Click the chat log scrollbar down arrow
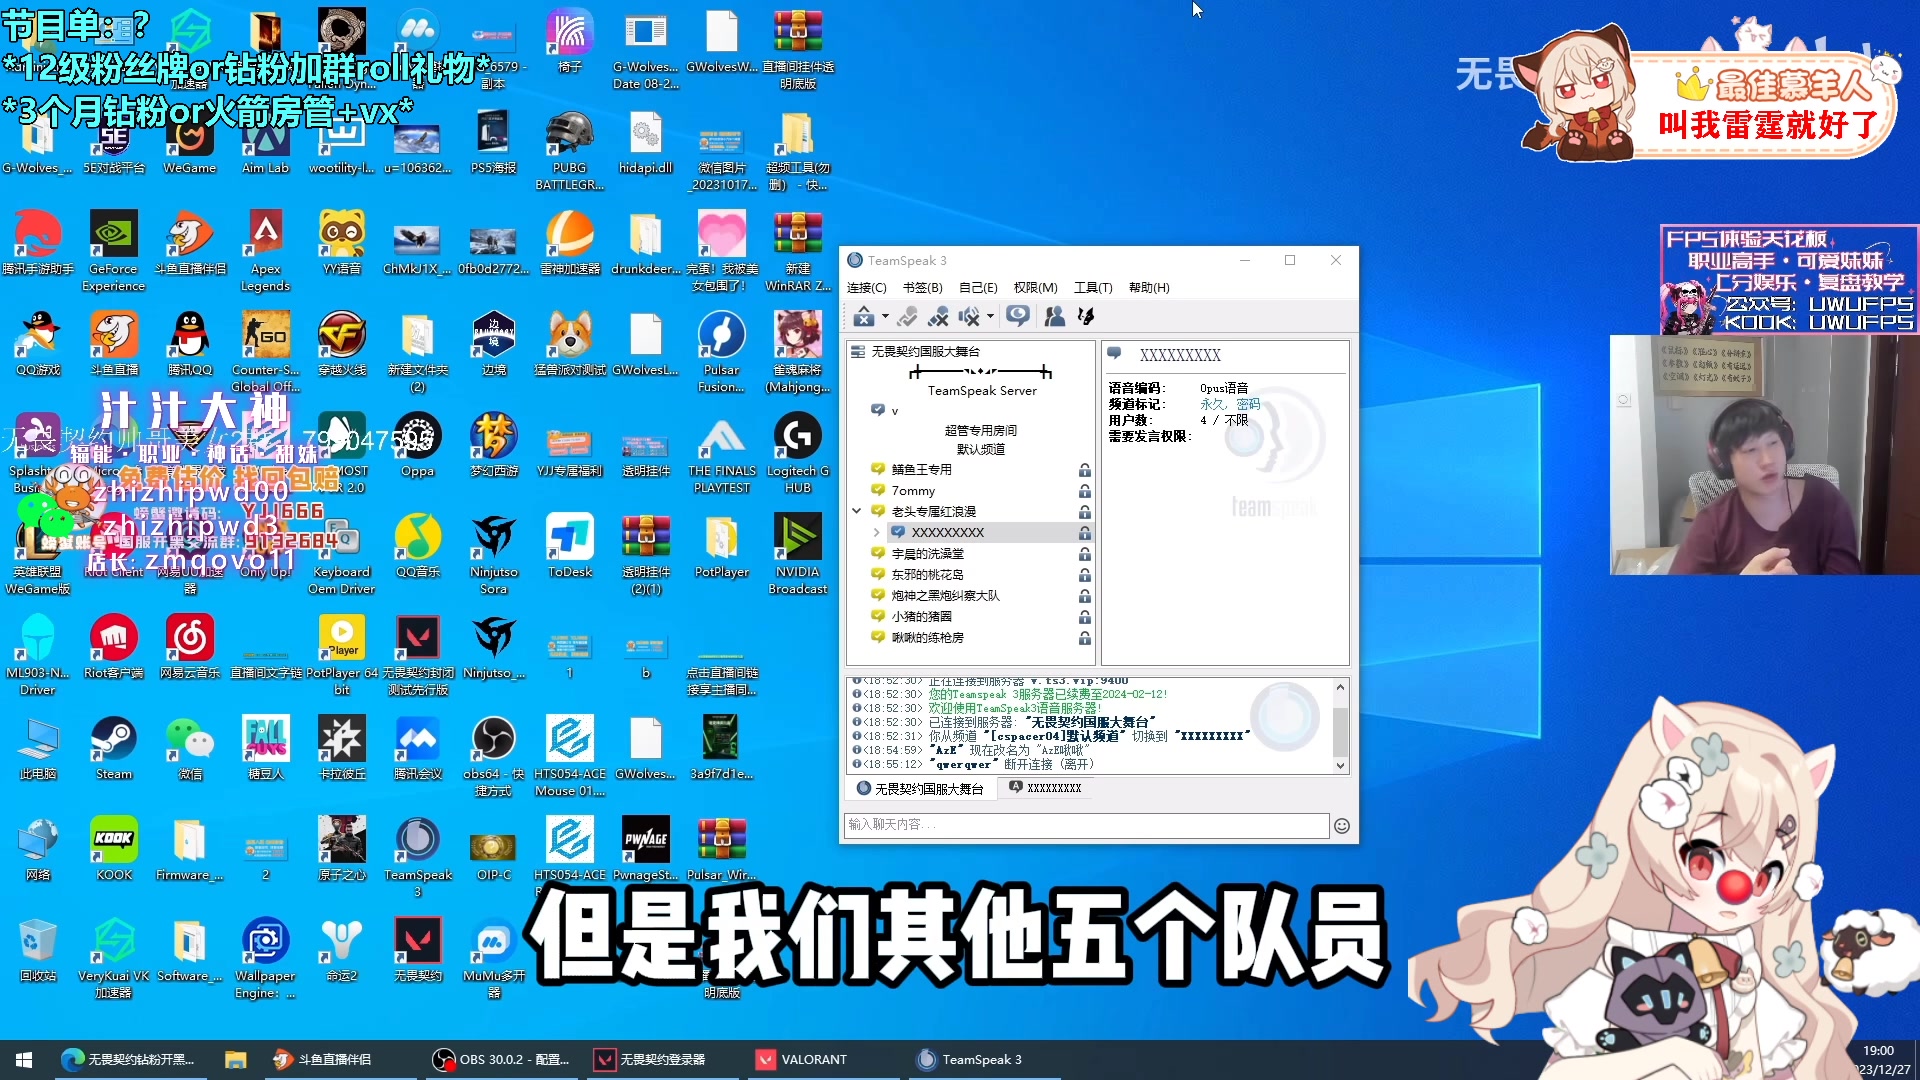The image size is (1920, 1080). click(x=1341, y=766)
